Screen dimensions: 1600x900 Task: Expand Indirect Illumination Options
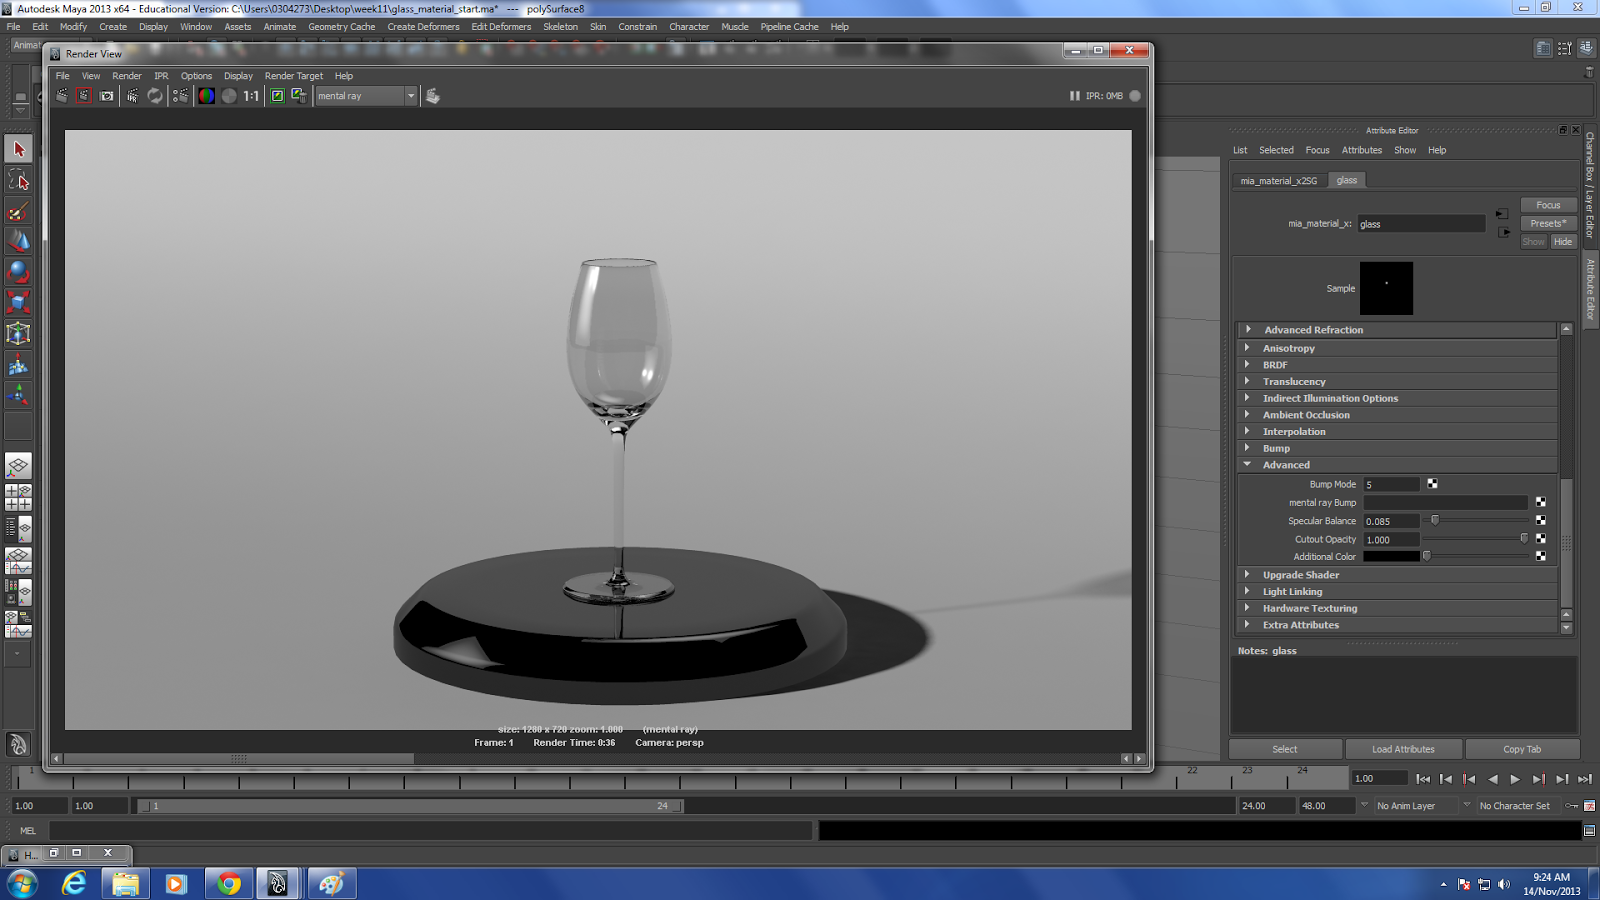tap(1398, 398)
